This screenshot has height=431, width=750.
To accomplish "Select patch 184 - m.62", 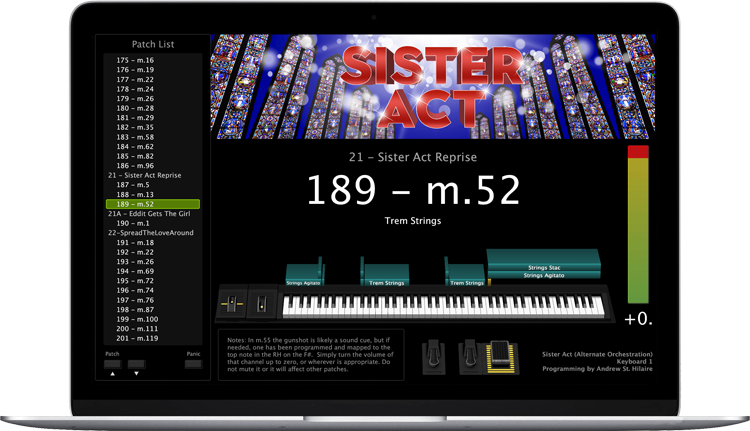I will pos(135,146).
